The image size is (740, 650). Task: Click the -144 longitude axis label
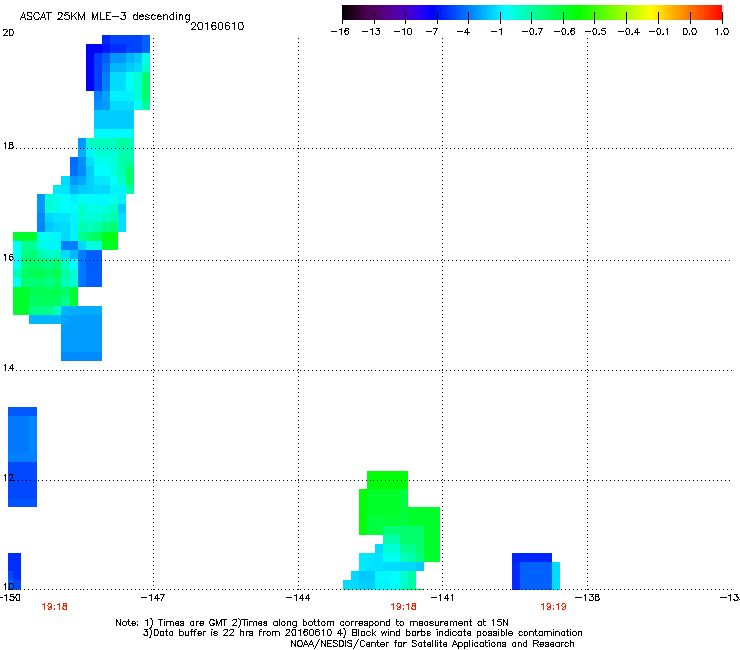point(298,598)
